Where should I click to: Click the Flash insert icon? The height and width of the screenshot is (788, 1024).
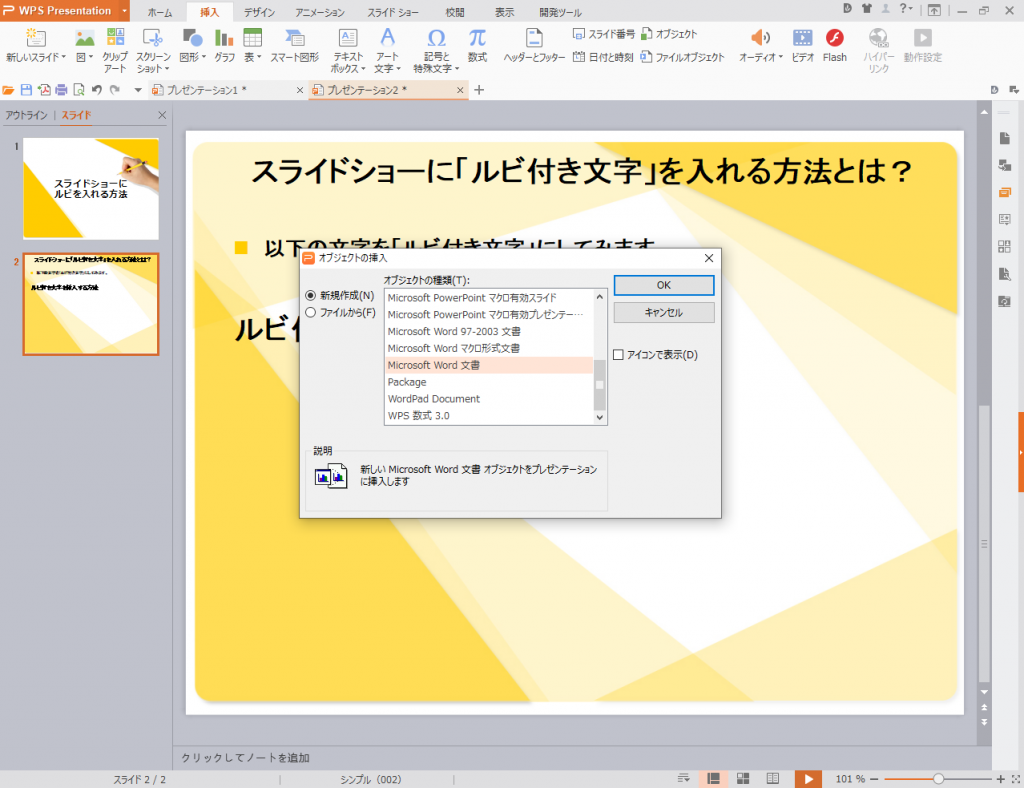pos(834,39)
